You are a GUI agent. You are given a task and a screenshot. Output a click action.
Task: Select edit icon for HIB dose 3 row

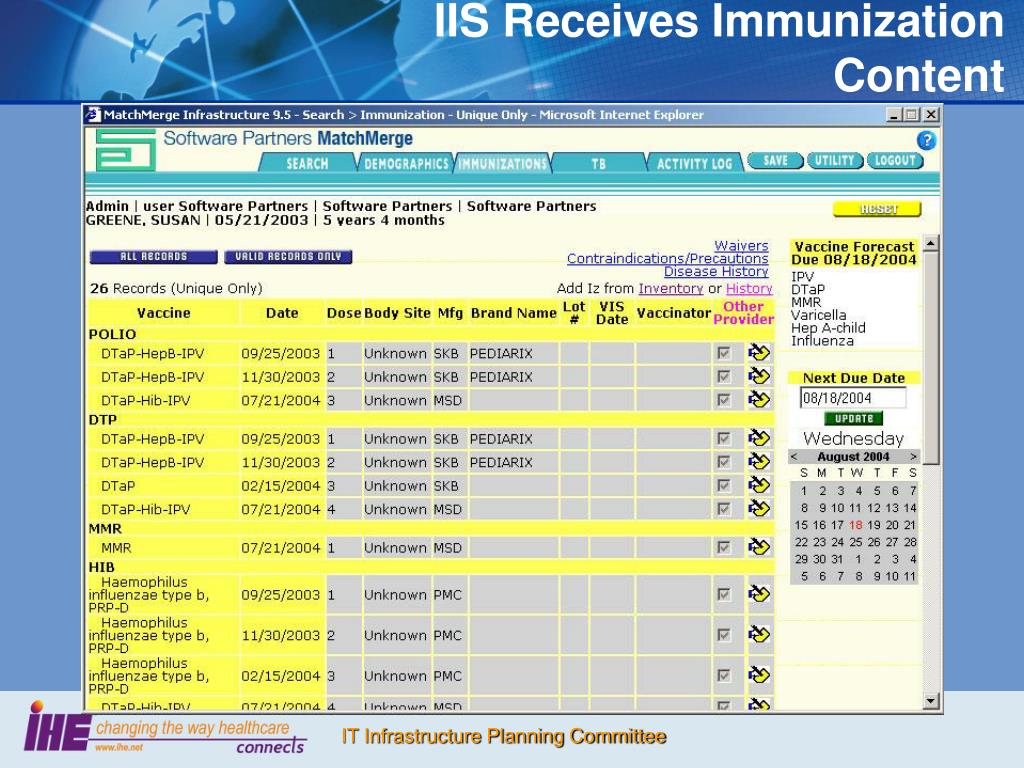pyautogui.click(x=759, y=675)
